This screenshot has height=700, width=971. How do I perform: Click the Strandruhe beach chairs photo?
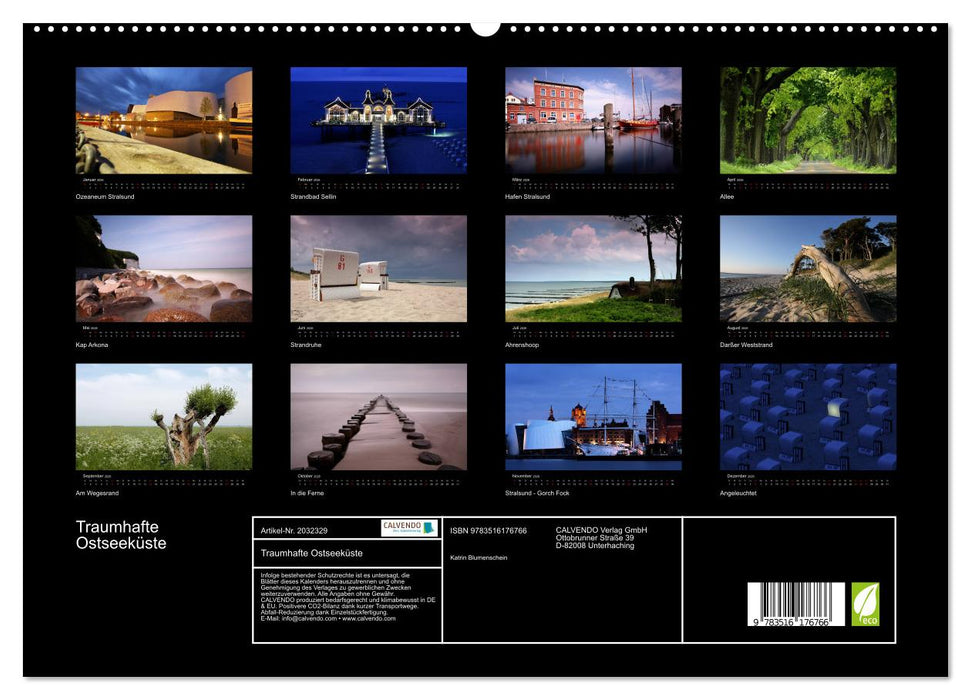(x=382, y=267)
